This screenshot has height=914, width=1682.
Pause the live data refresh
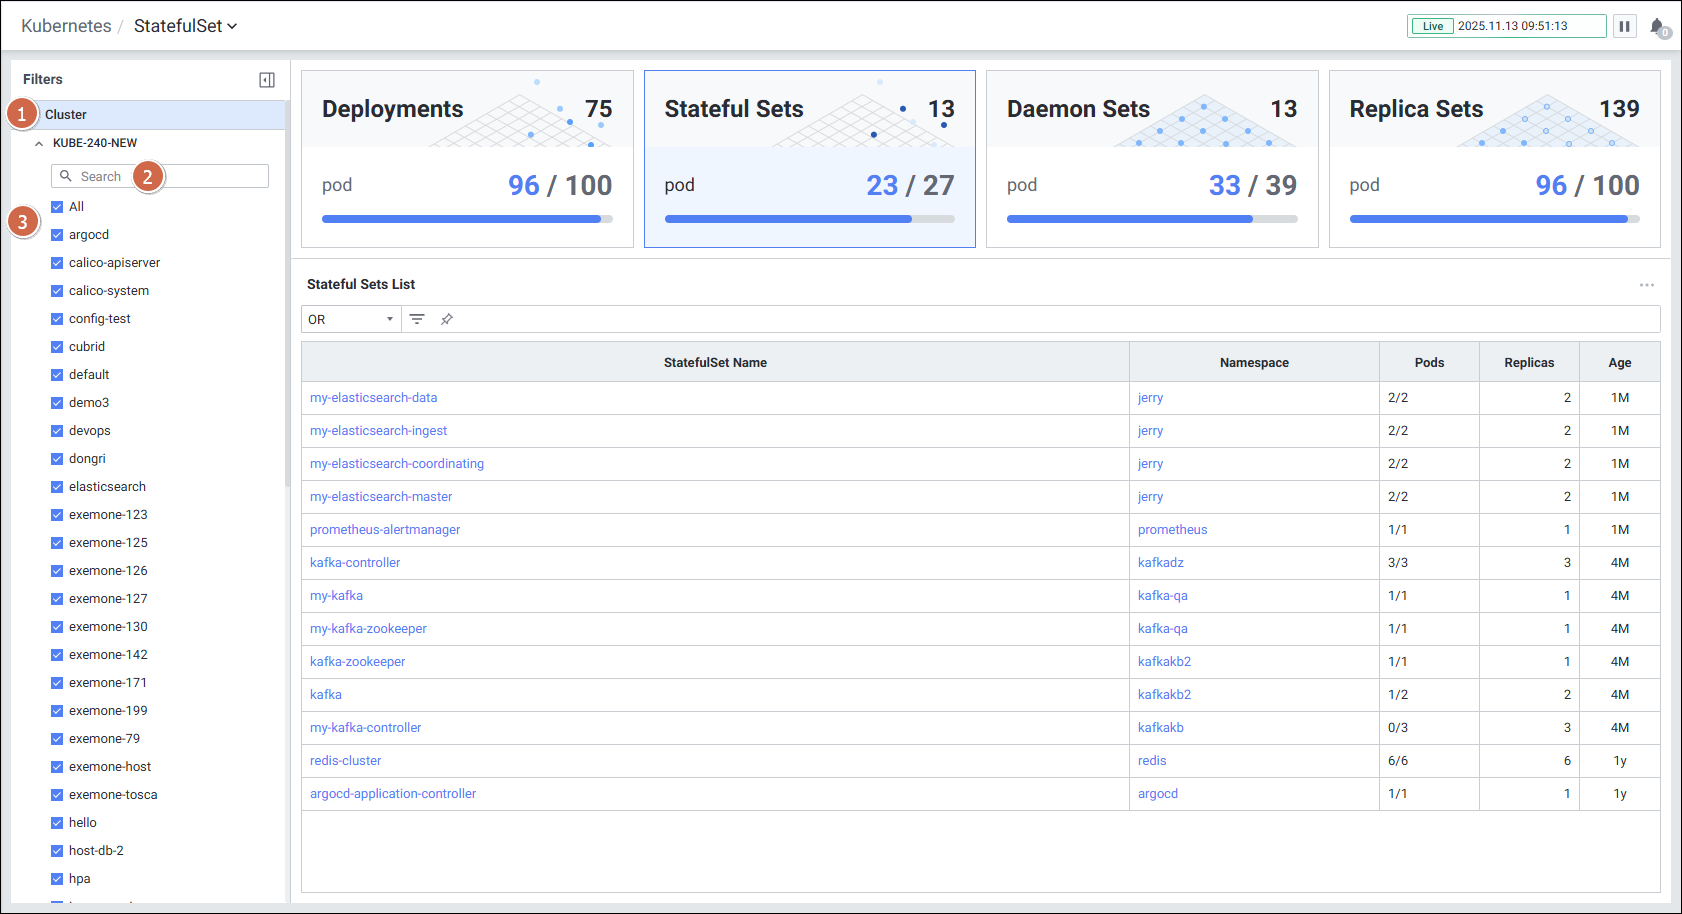pyautogui.click(x=1624, y=26)
